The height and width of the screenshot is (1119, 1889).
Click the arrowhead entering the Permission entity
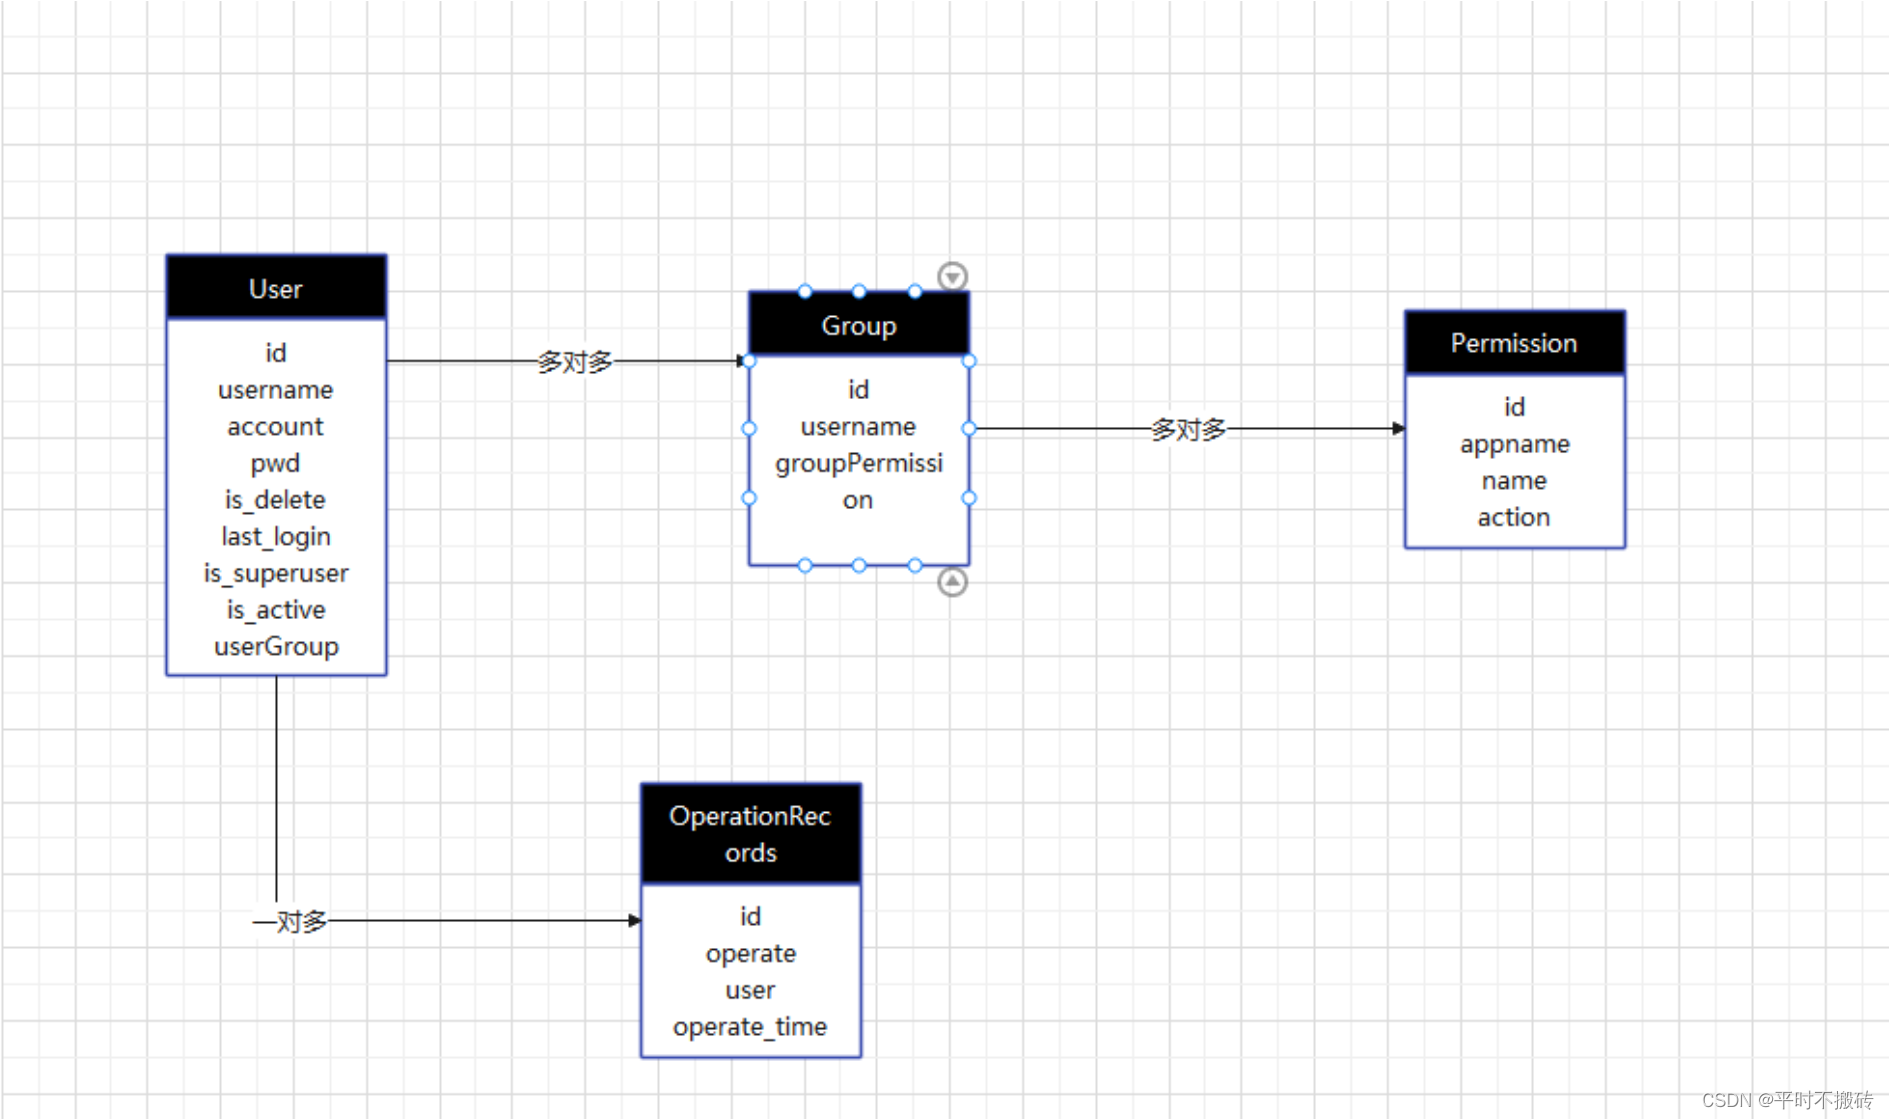click(1398, 428)
